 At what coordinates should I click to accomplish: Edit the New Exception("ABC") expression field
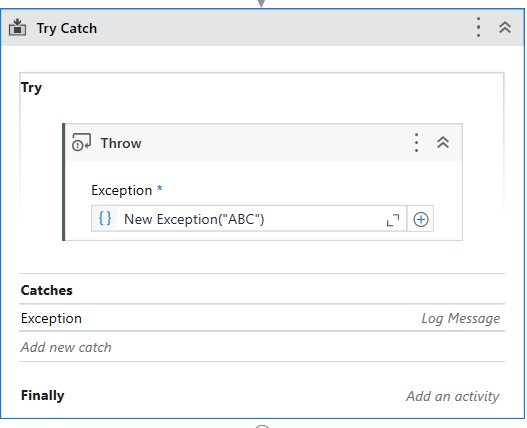249,219
